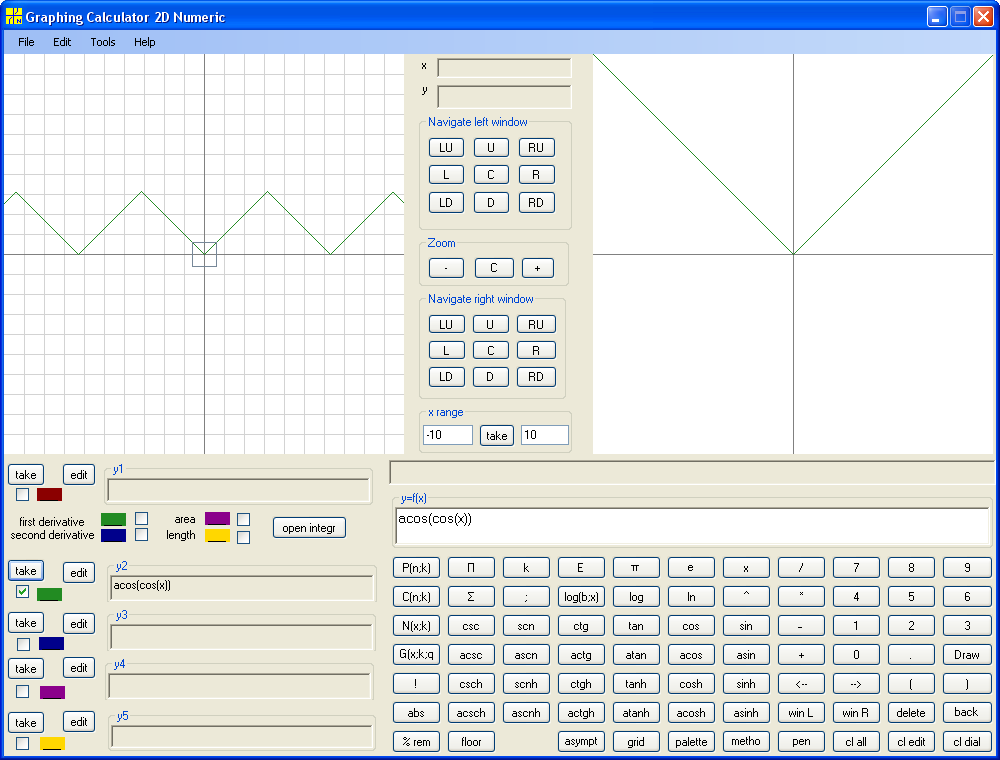The width and height of the screenshot is (1000, 760).
Task: Click the purple area color swatch
Action: point(217,518)
